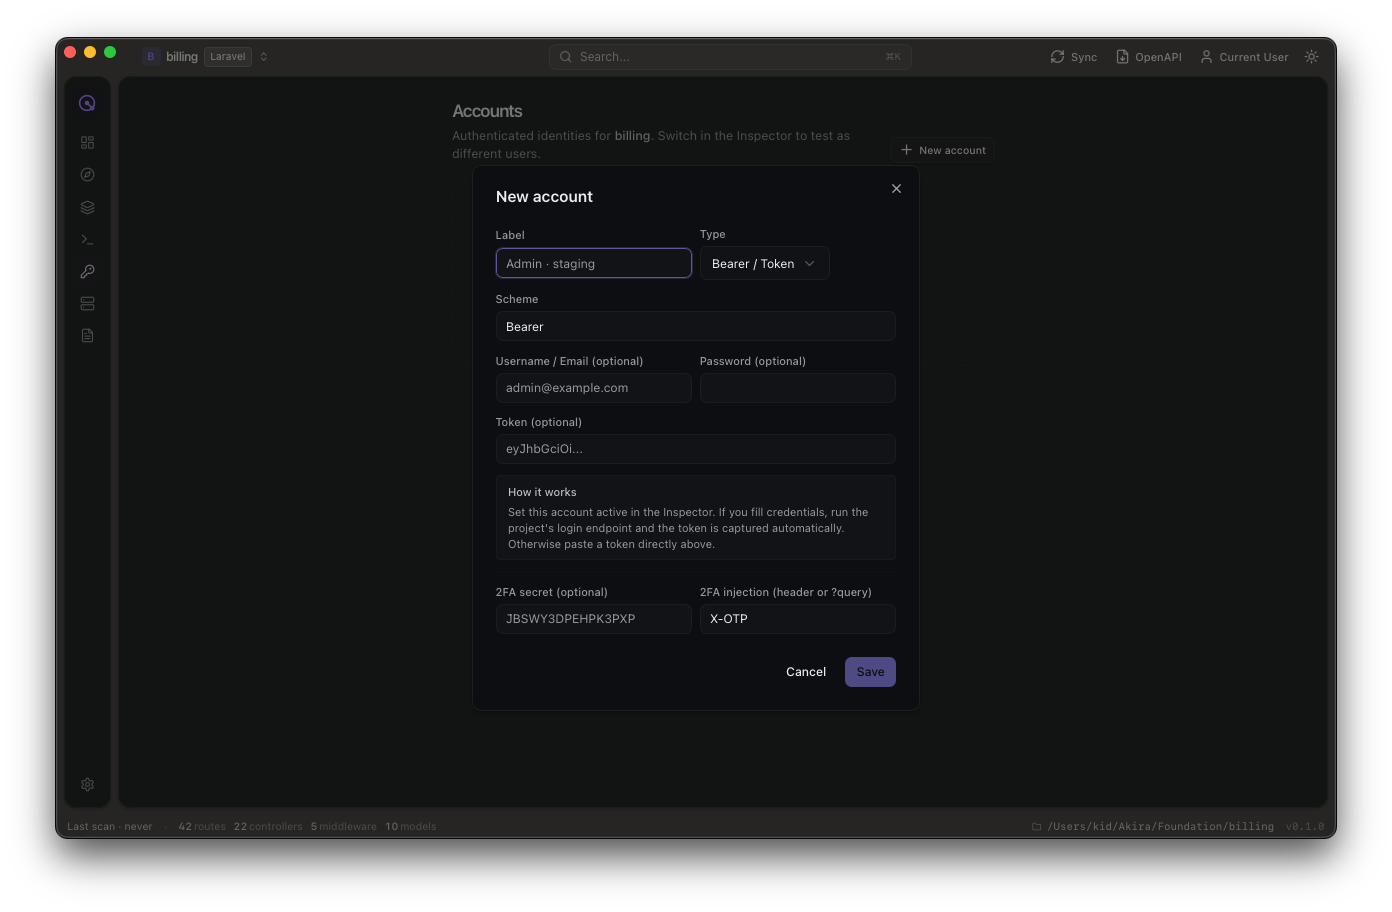Click the /Users/kid/Akira/Foundation/billing path
The height and width of the screenshot is (912, 1392).
point(1160,826)
